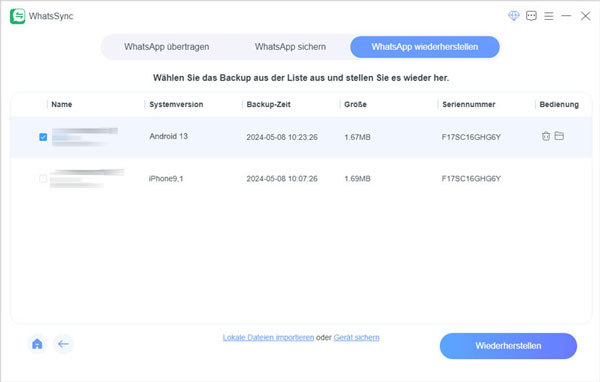Open the premium diamond icon

514,16
